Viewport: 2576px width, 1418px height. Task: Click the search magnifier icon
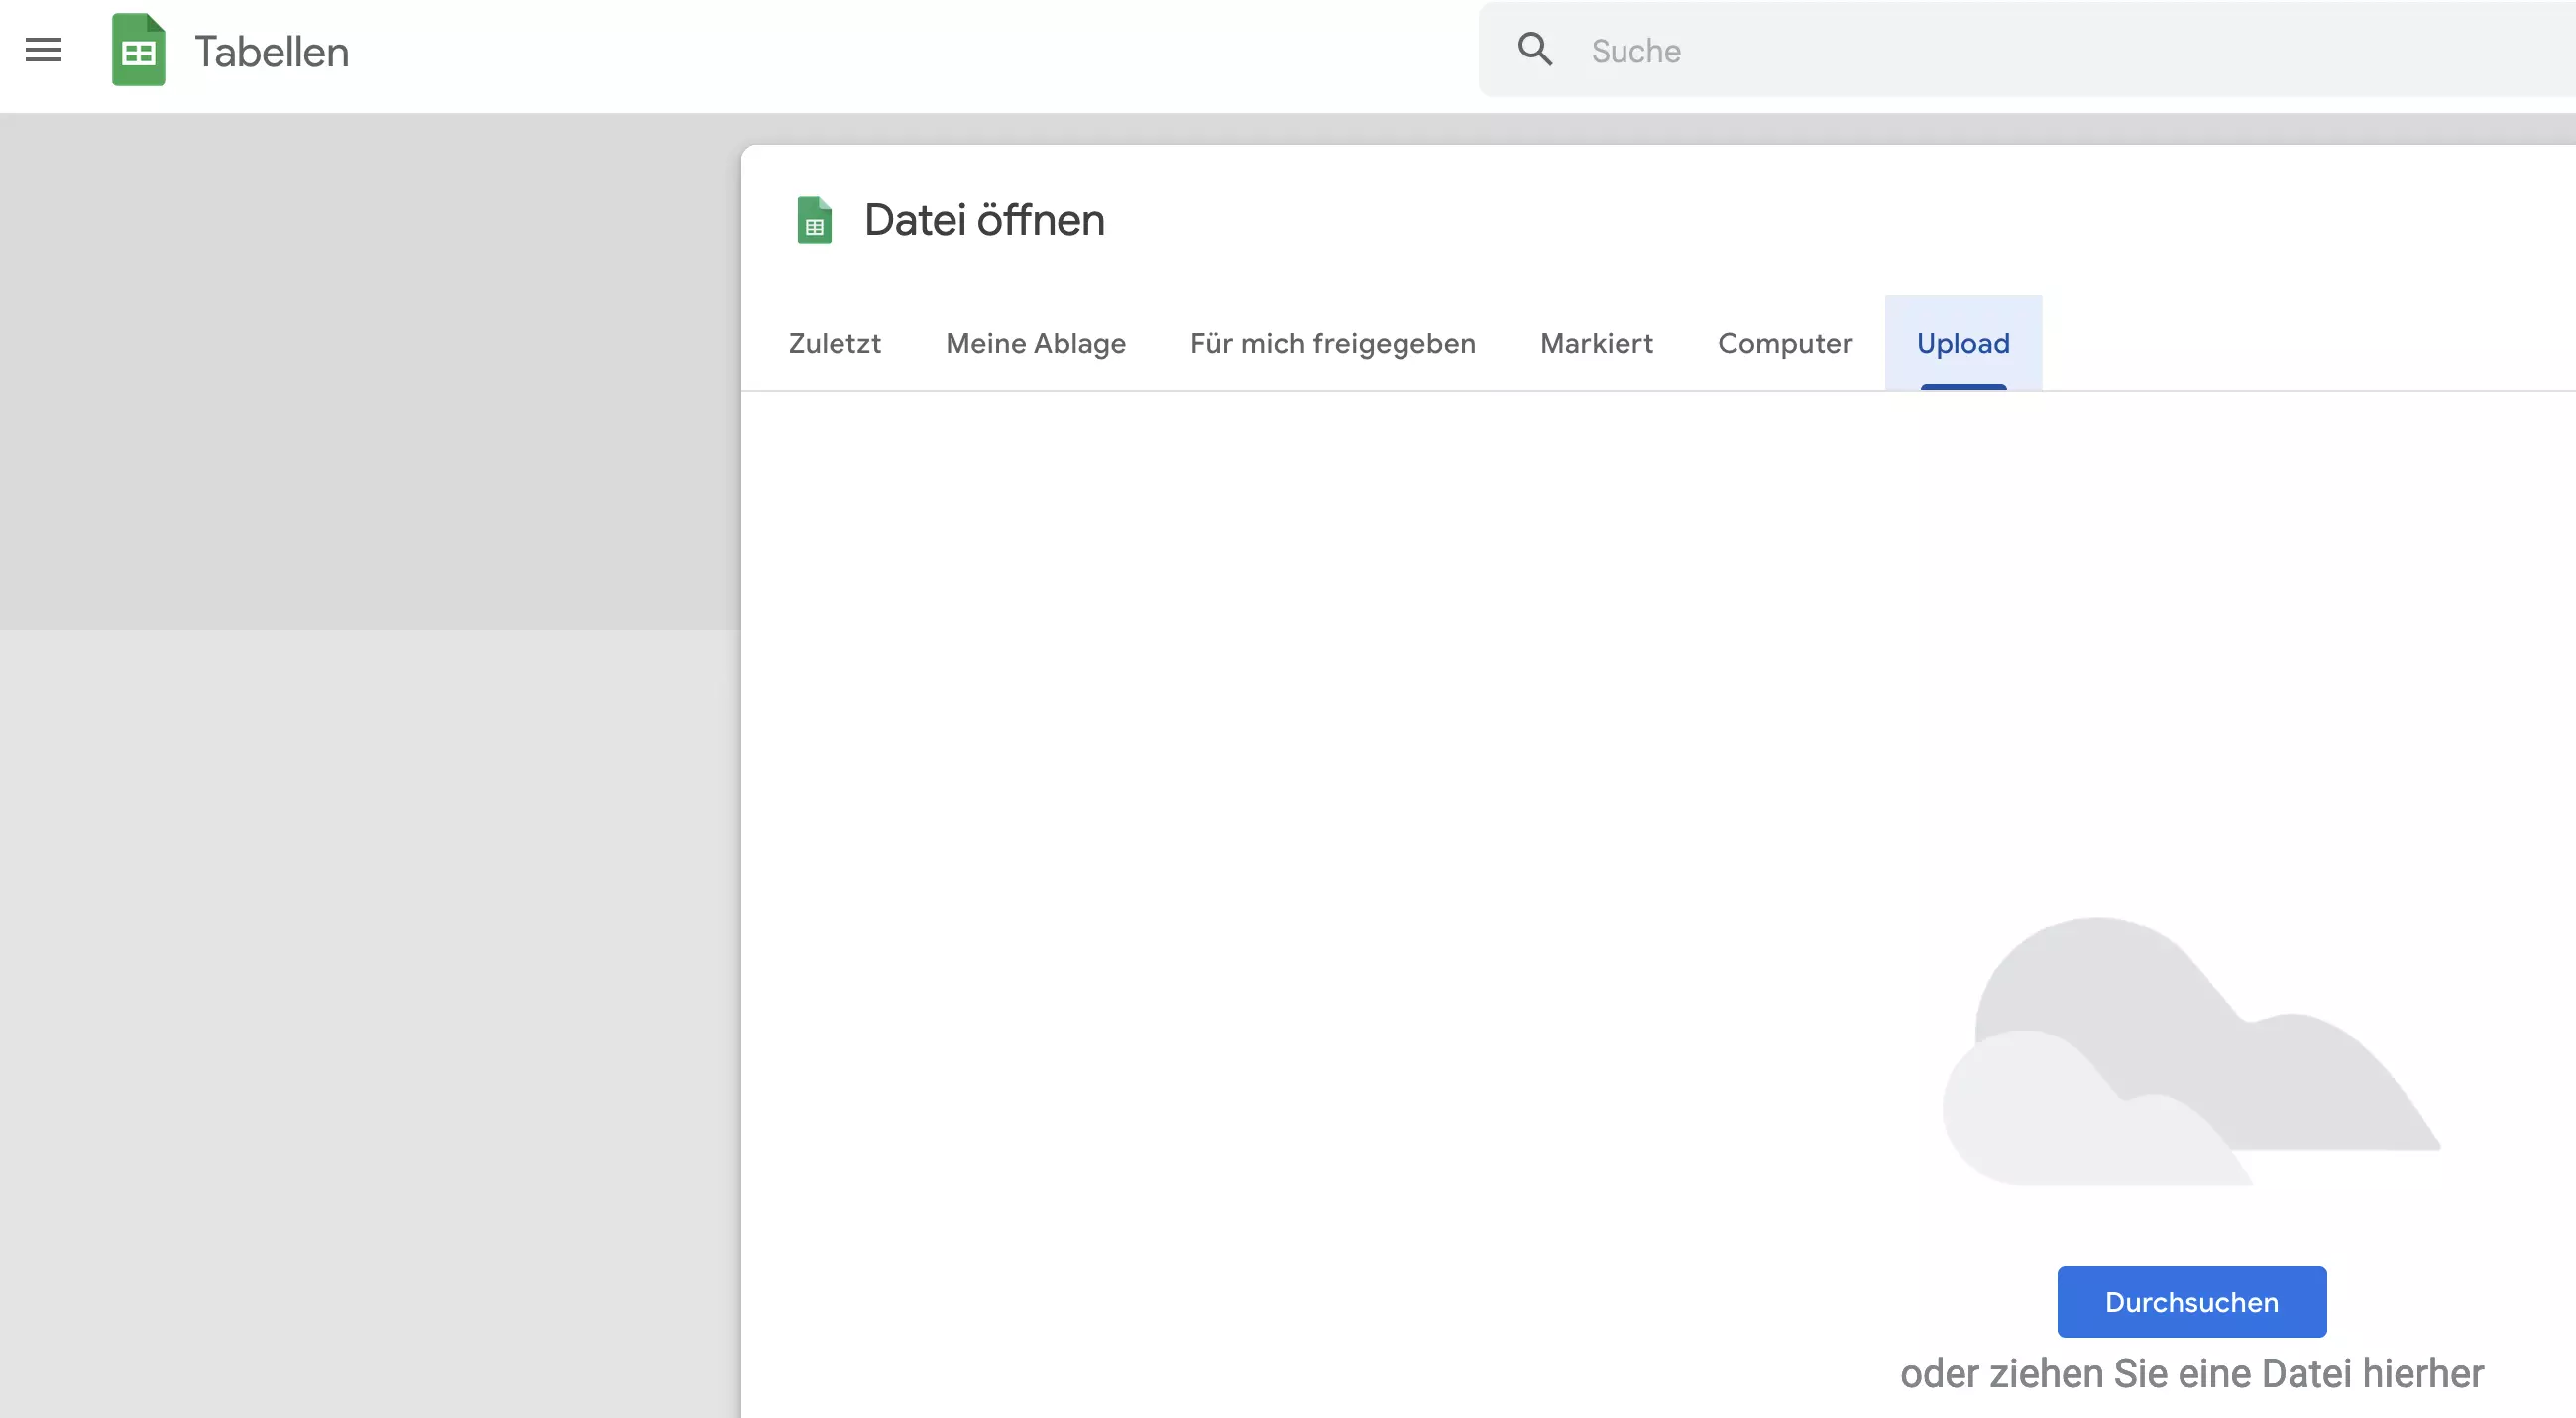(1535, 49)
